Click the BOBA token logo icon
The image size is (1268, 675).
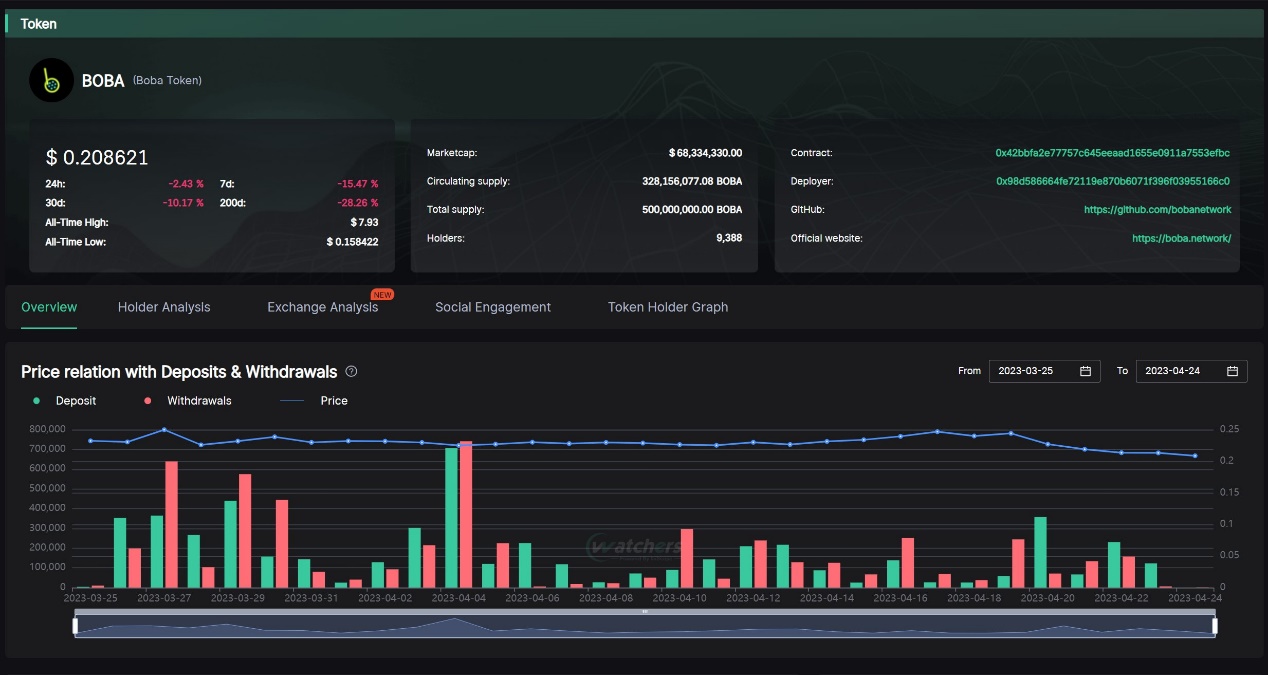[51, 80]
